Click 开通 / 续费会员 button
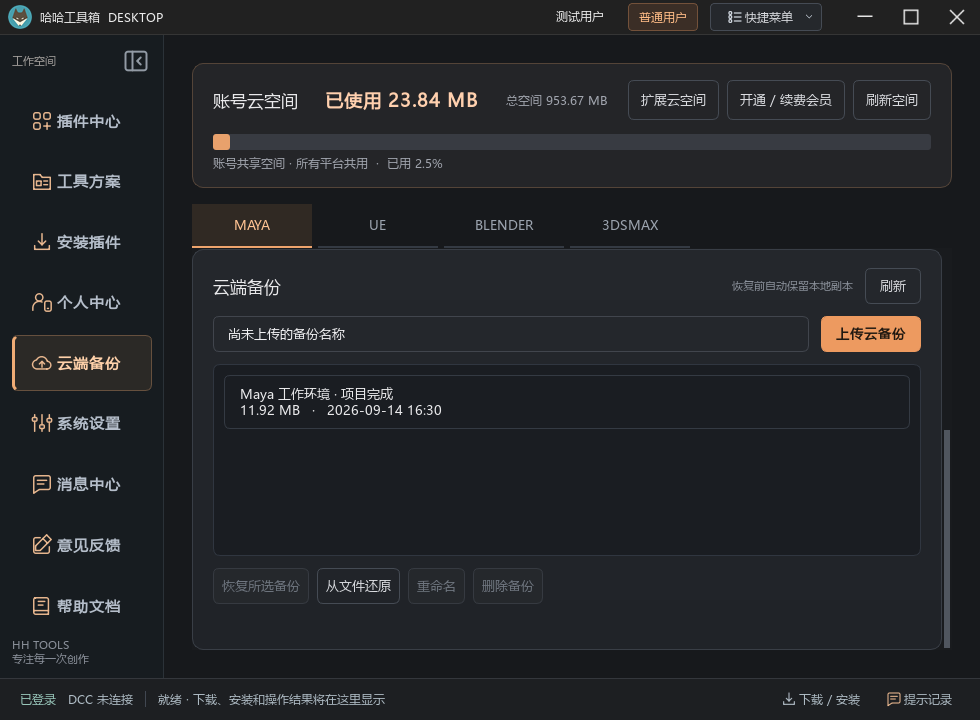This screenshot has width=980, height=720. click(786, 100)
